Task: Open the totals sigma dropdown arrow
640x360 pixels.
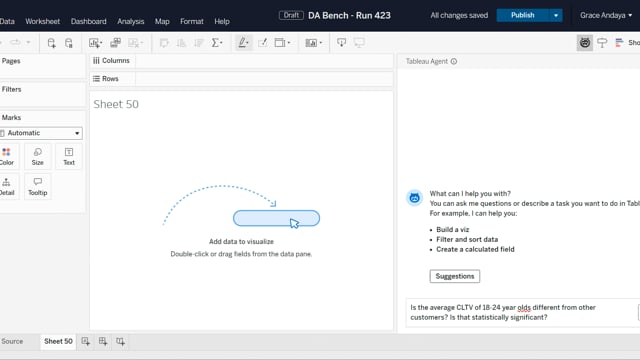Action: pos(222,43)
